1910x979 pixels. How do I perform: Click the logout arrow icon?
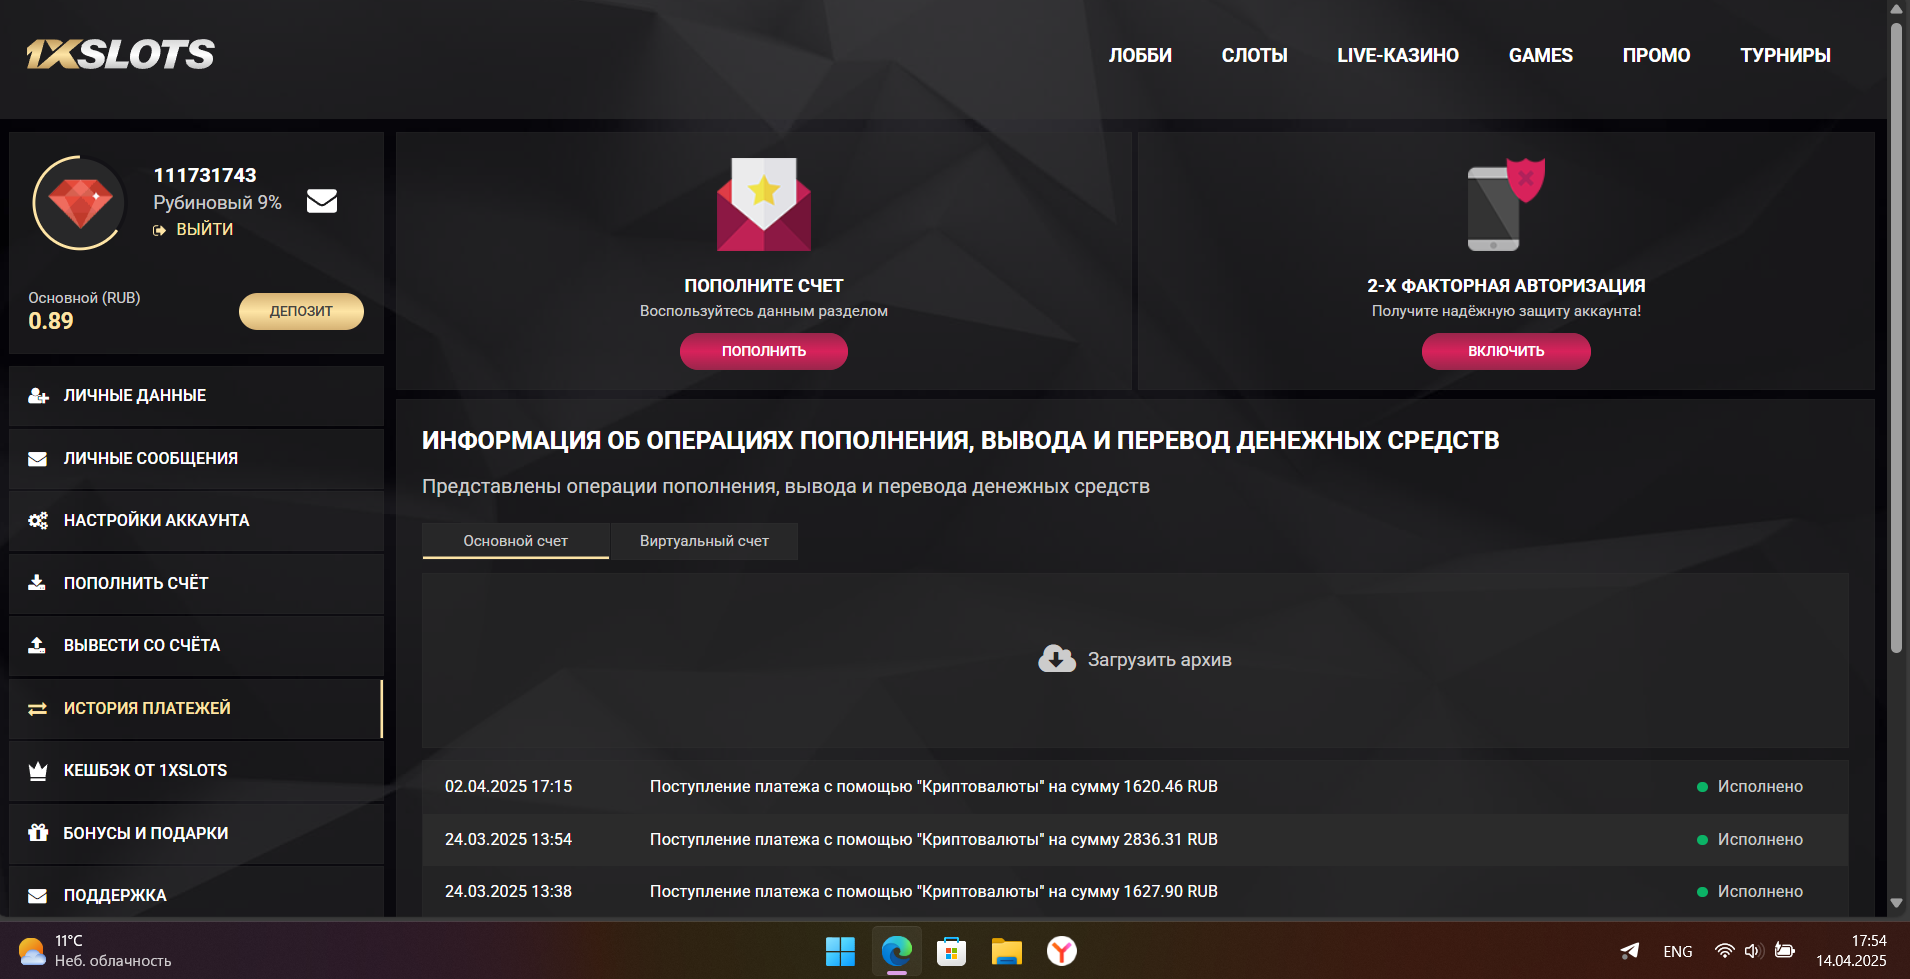coord(159,230)
